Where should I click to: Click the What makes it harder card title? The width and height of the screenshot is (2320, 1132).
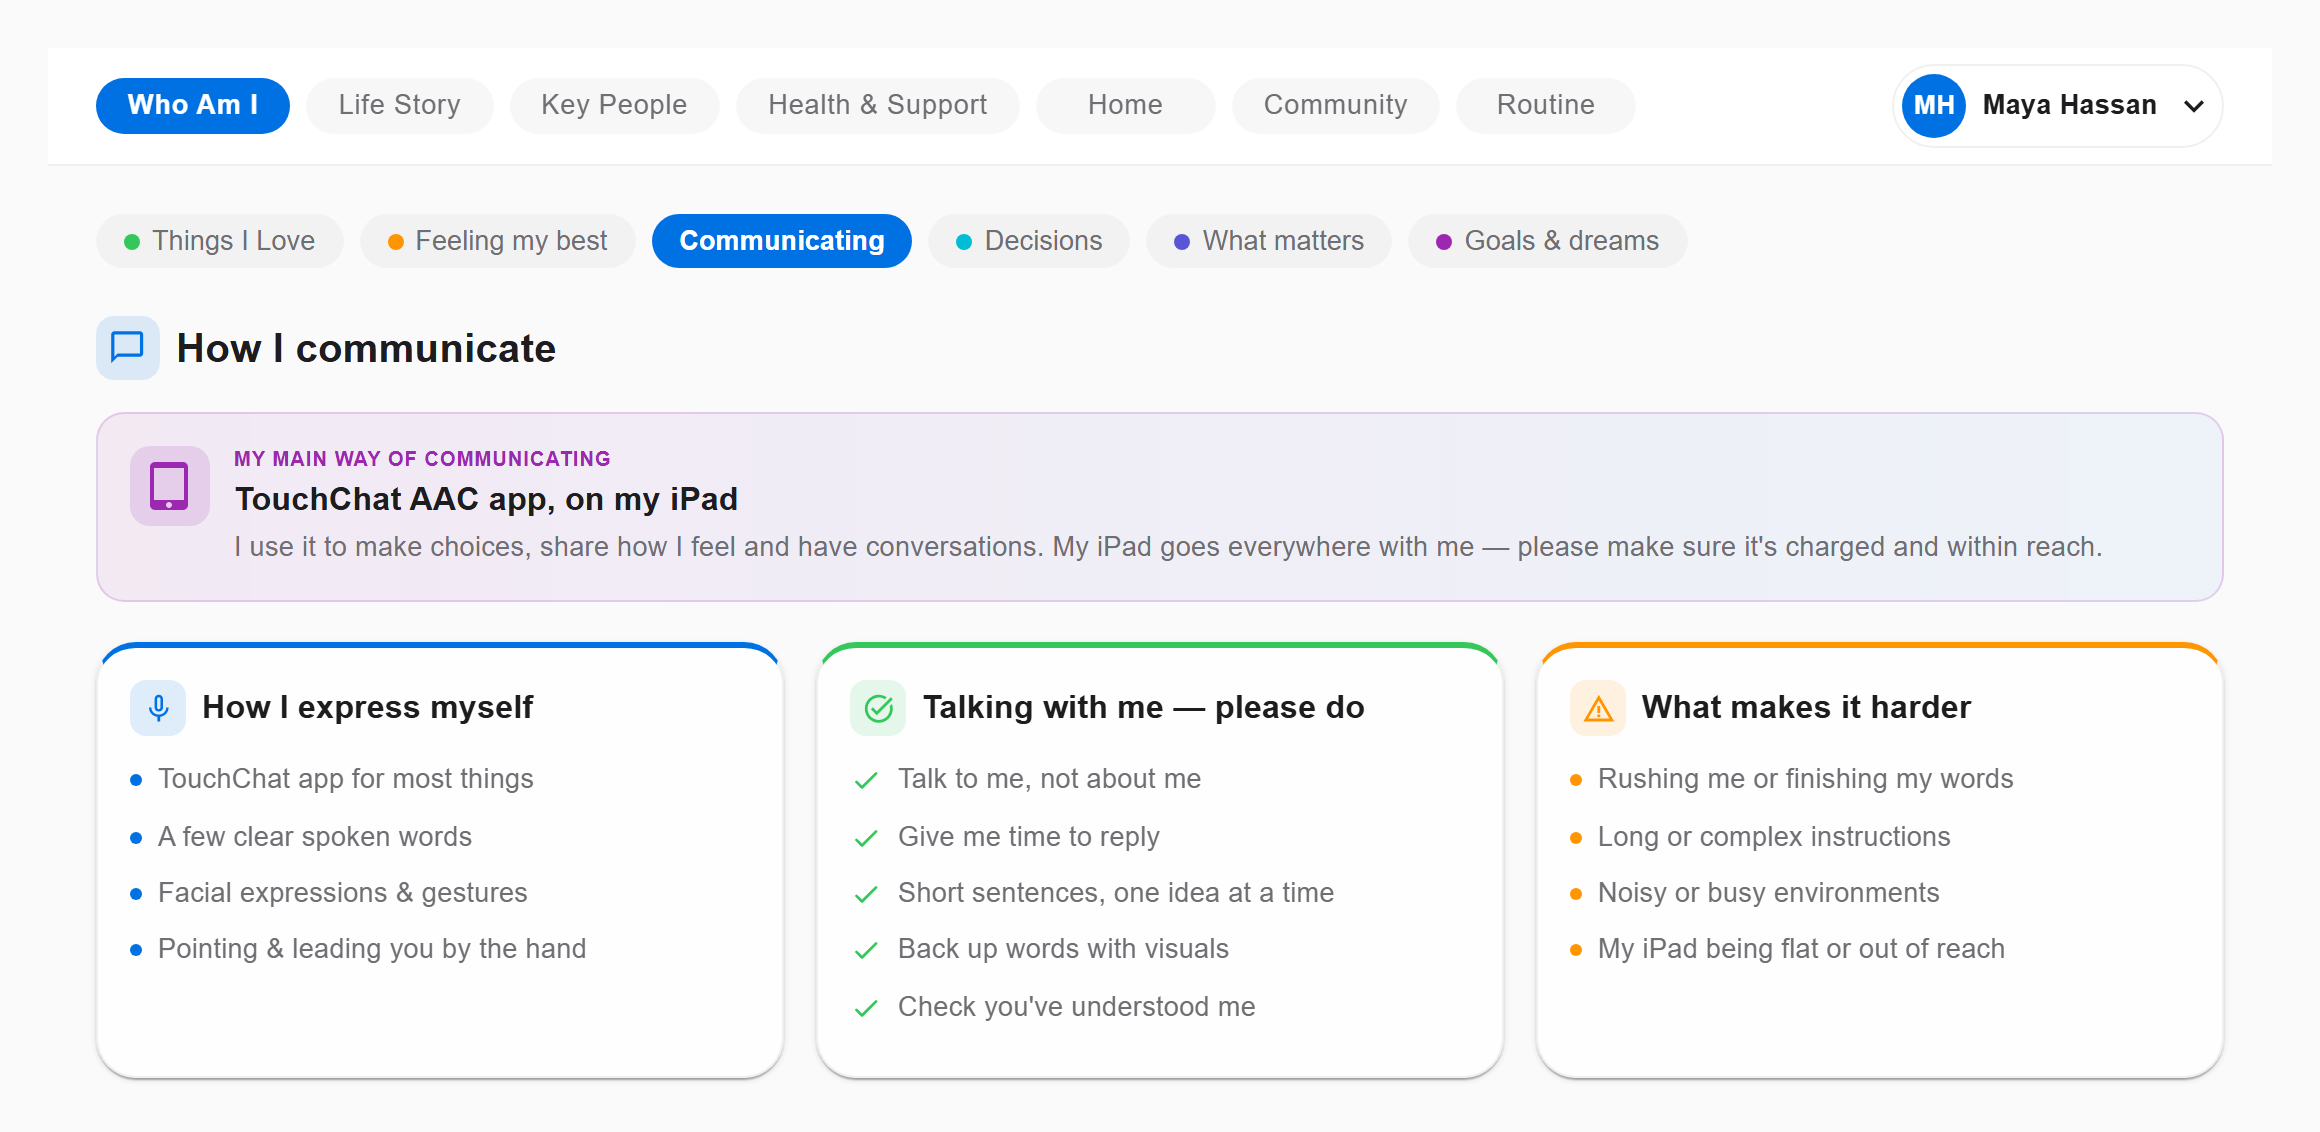1806,707
